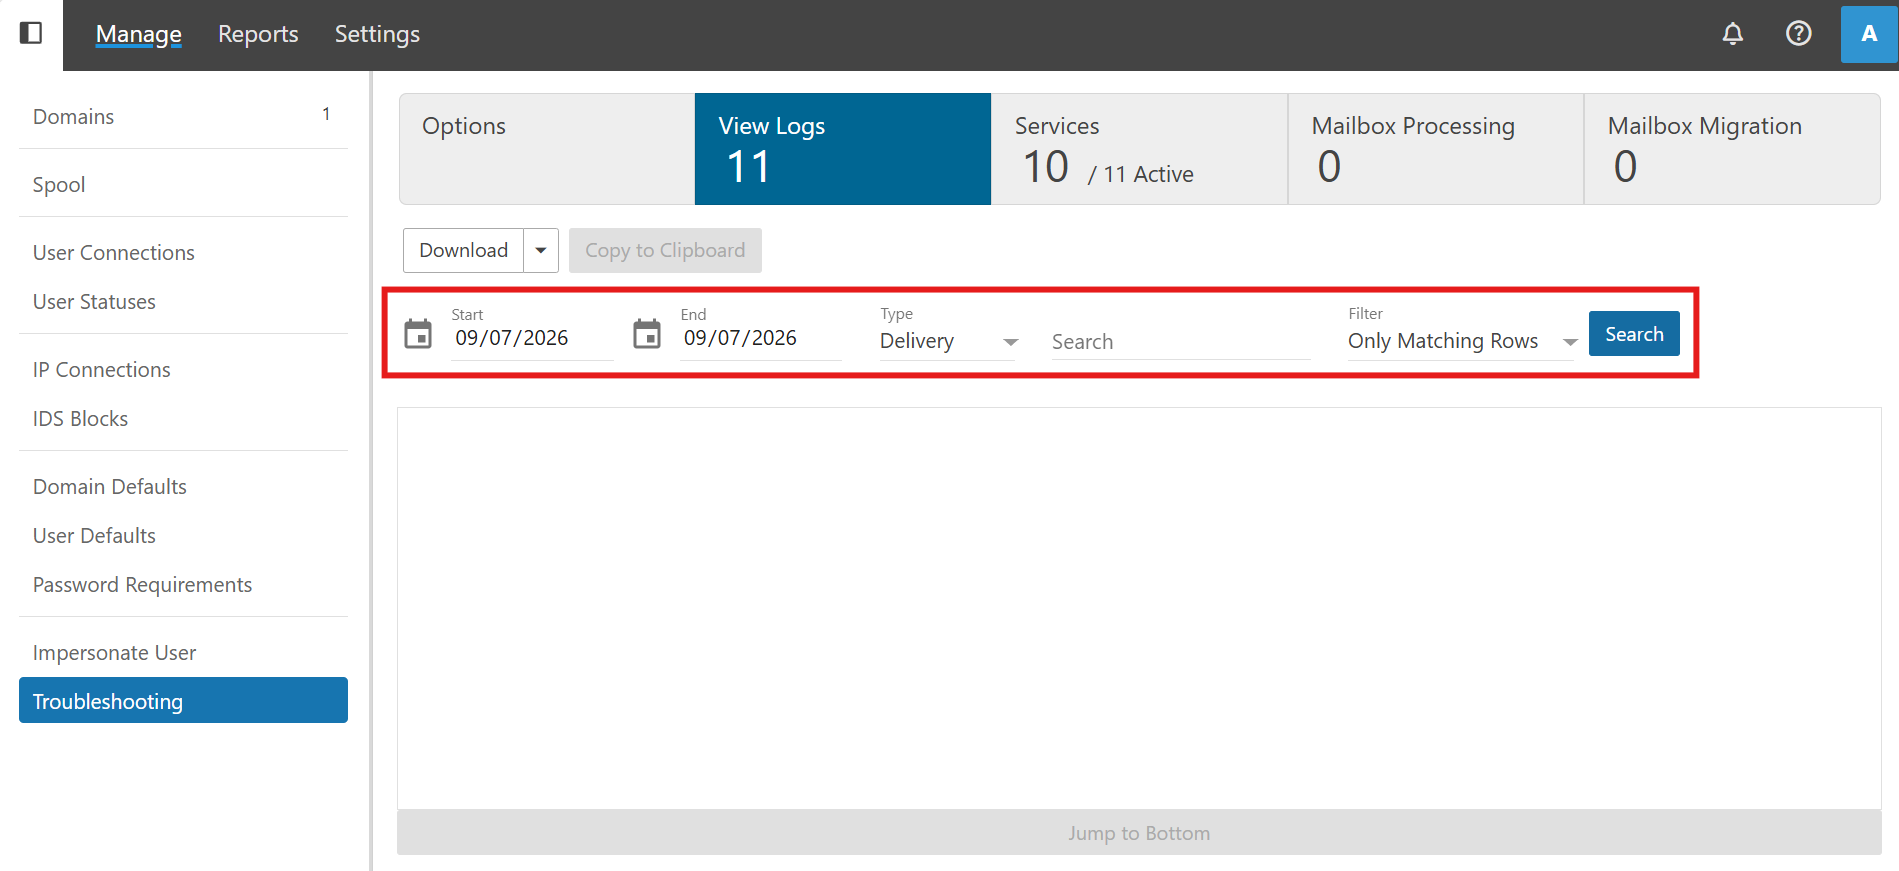Viewport: 1899px width, 871px height.
Task: Switch to the Reports menu
Action: tap(258, 34)
